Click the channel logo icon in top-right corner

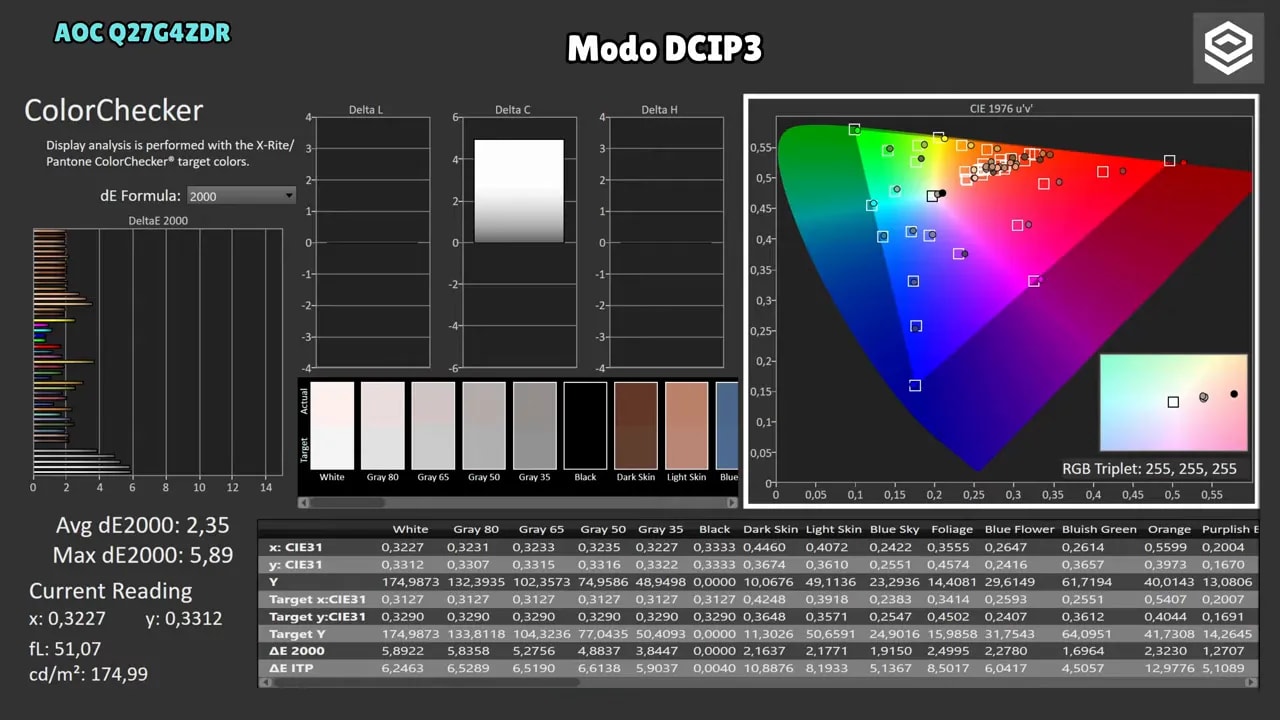[x=1228, y=48]
